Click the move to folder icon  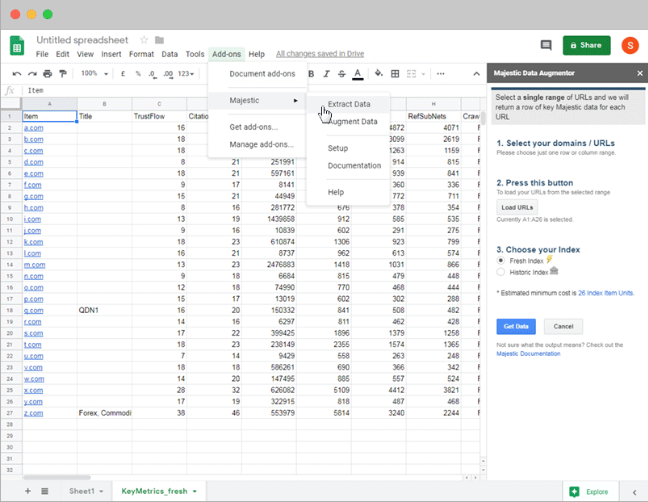[159, 40]
